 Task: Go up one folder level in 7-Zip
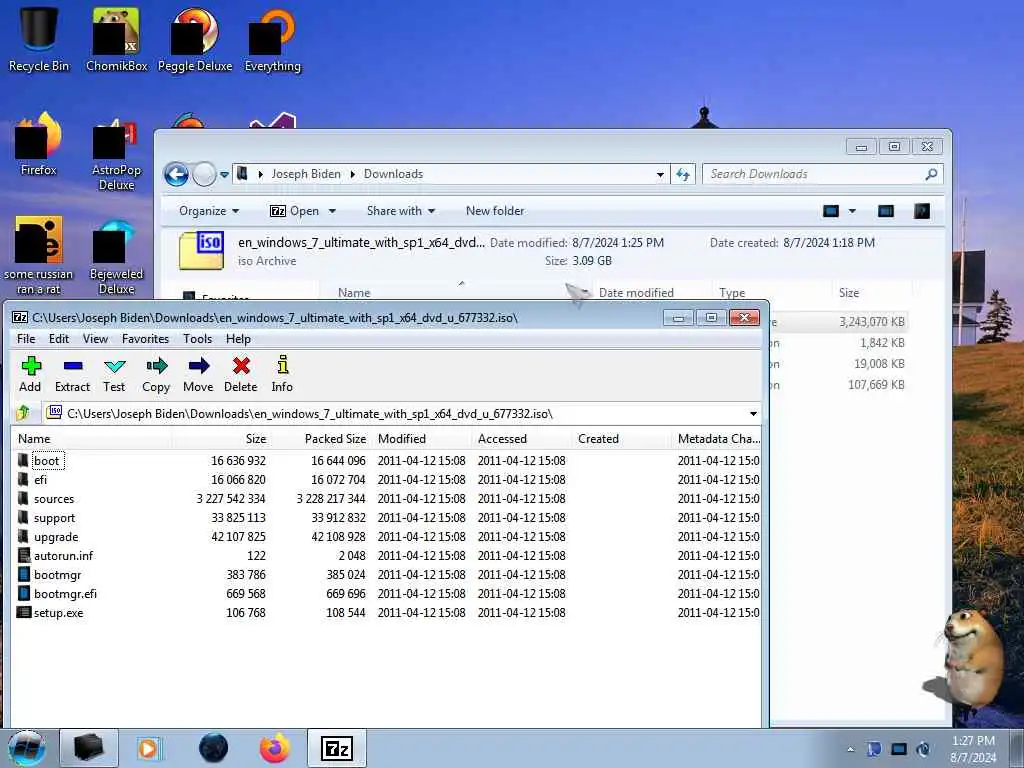[x=24, y=413]
